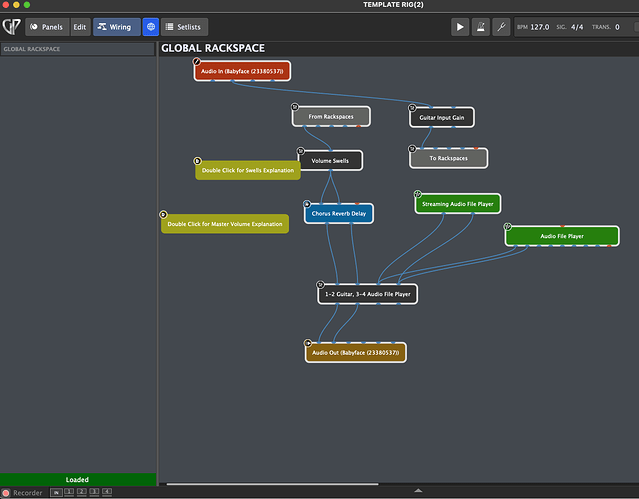Select the Streaming Audio File Player block
The width and height of the screenshot is (639, 499).
[x=457, y=204]
